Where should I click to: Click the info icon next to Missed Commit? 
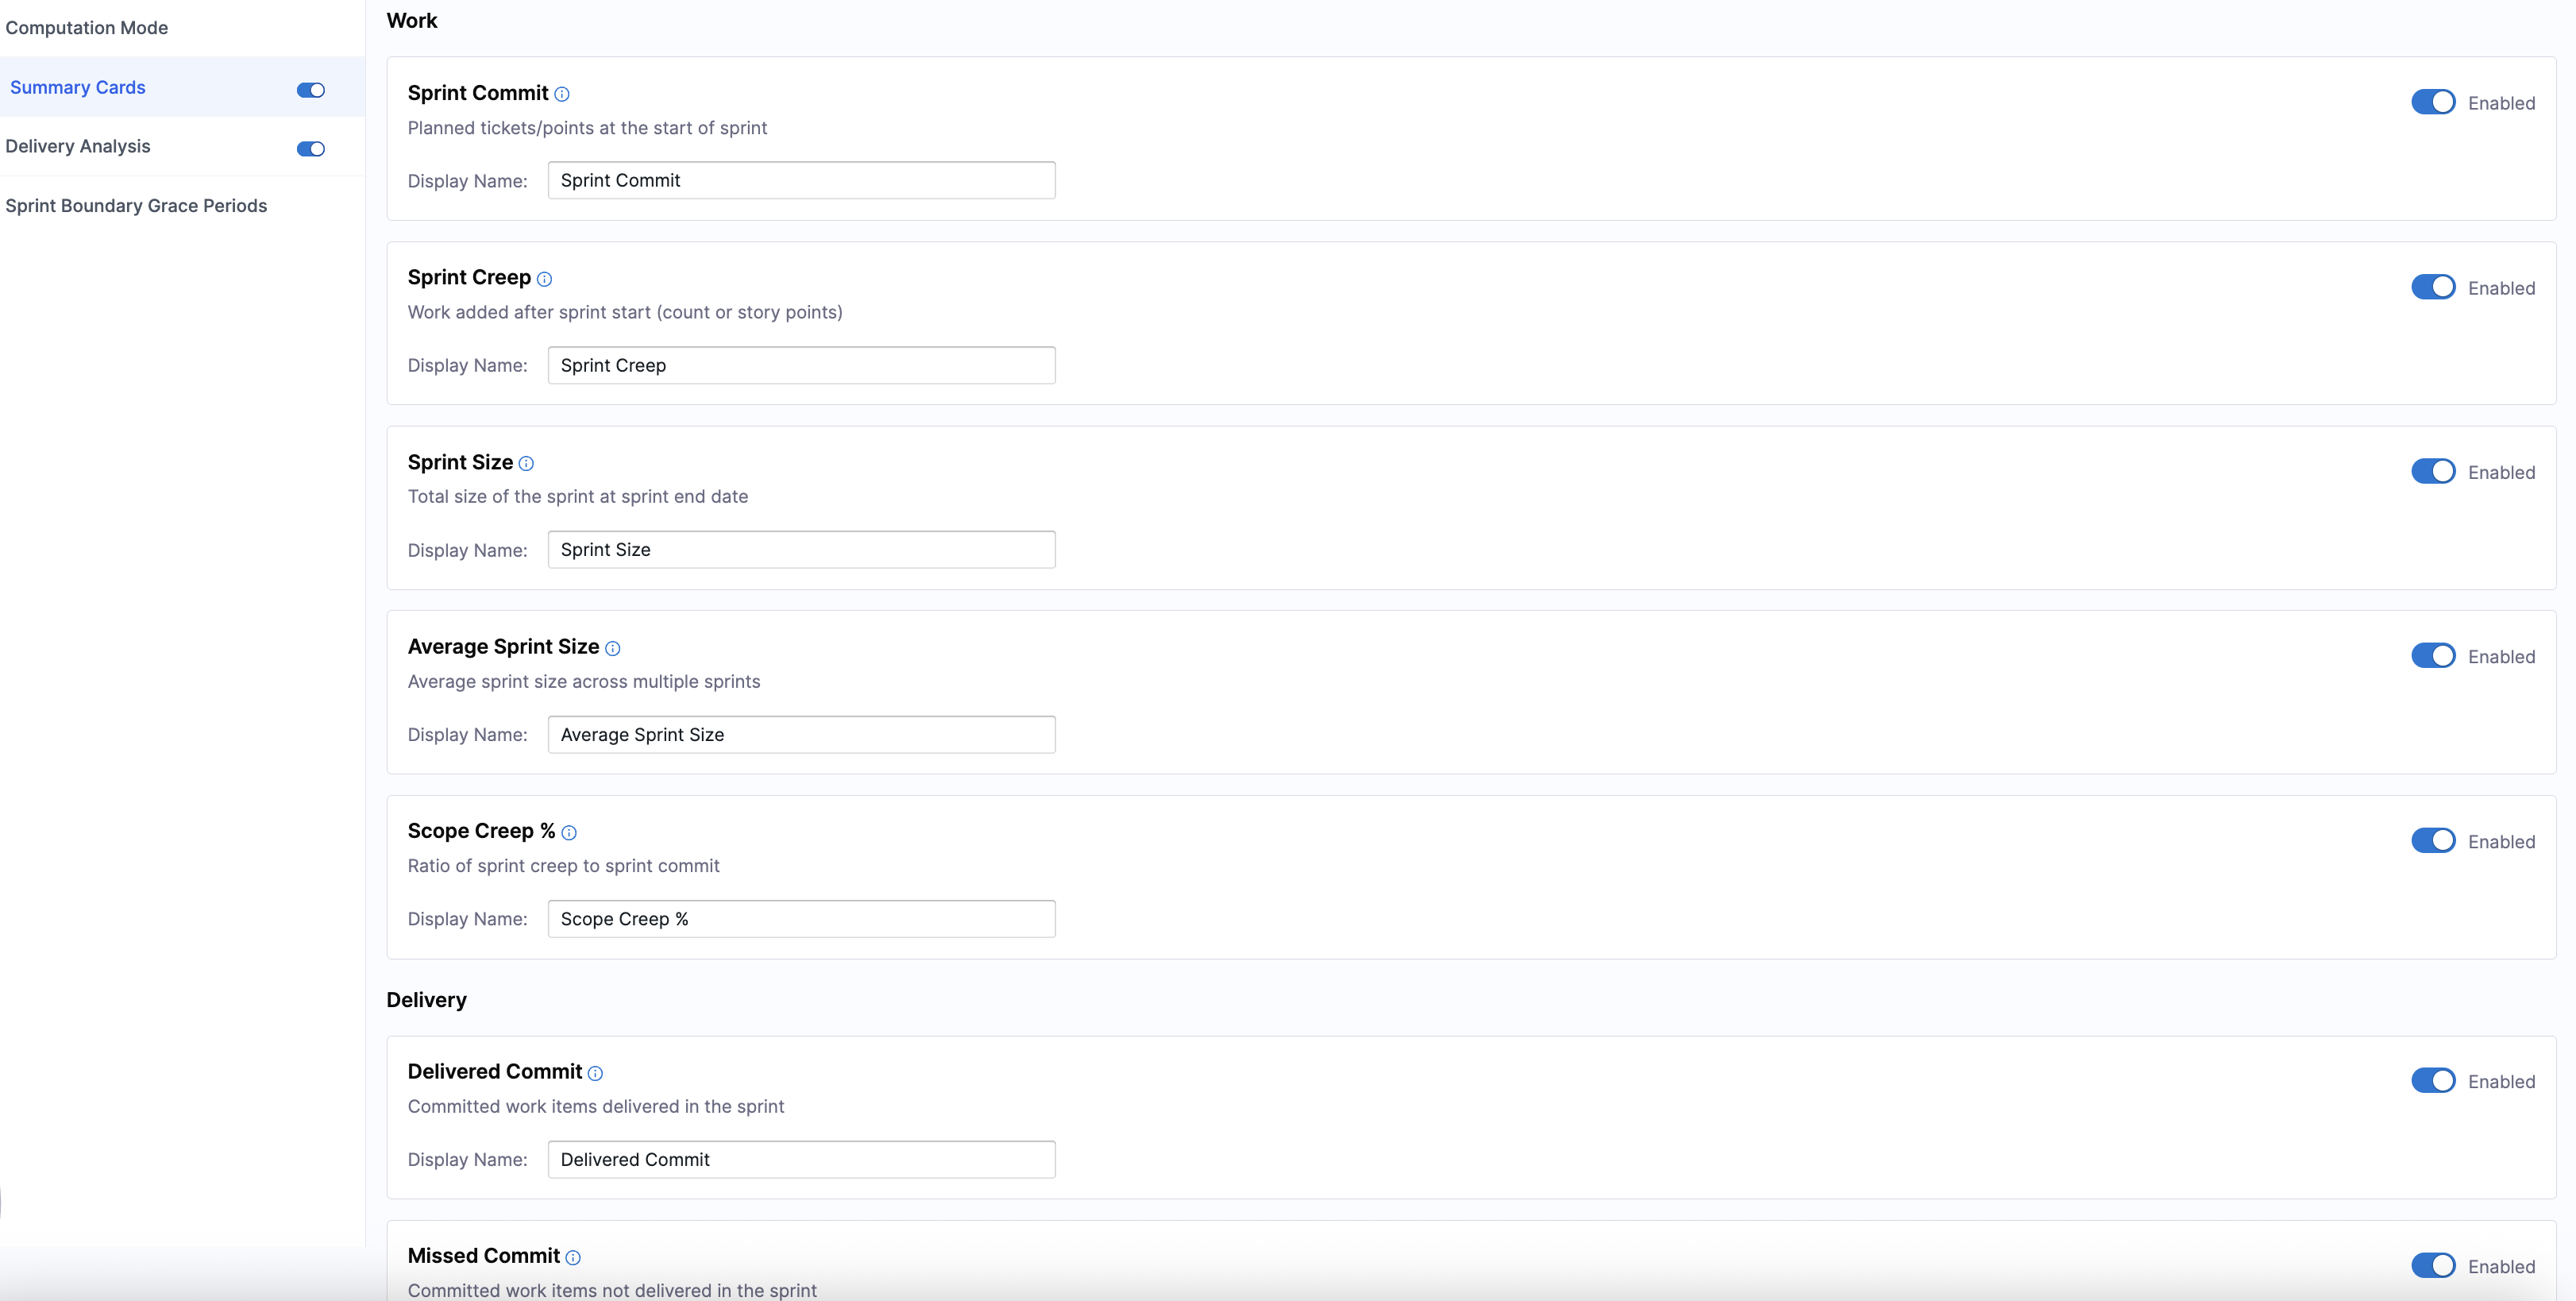pos(573,1257)
